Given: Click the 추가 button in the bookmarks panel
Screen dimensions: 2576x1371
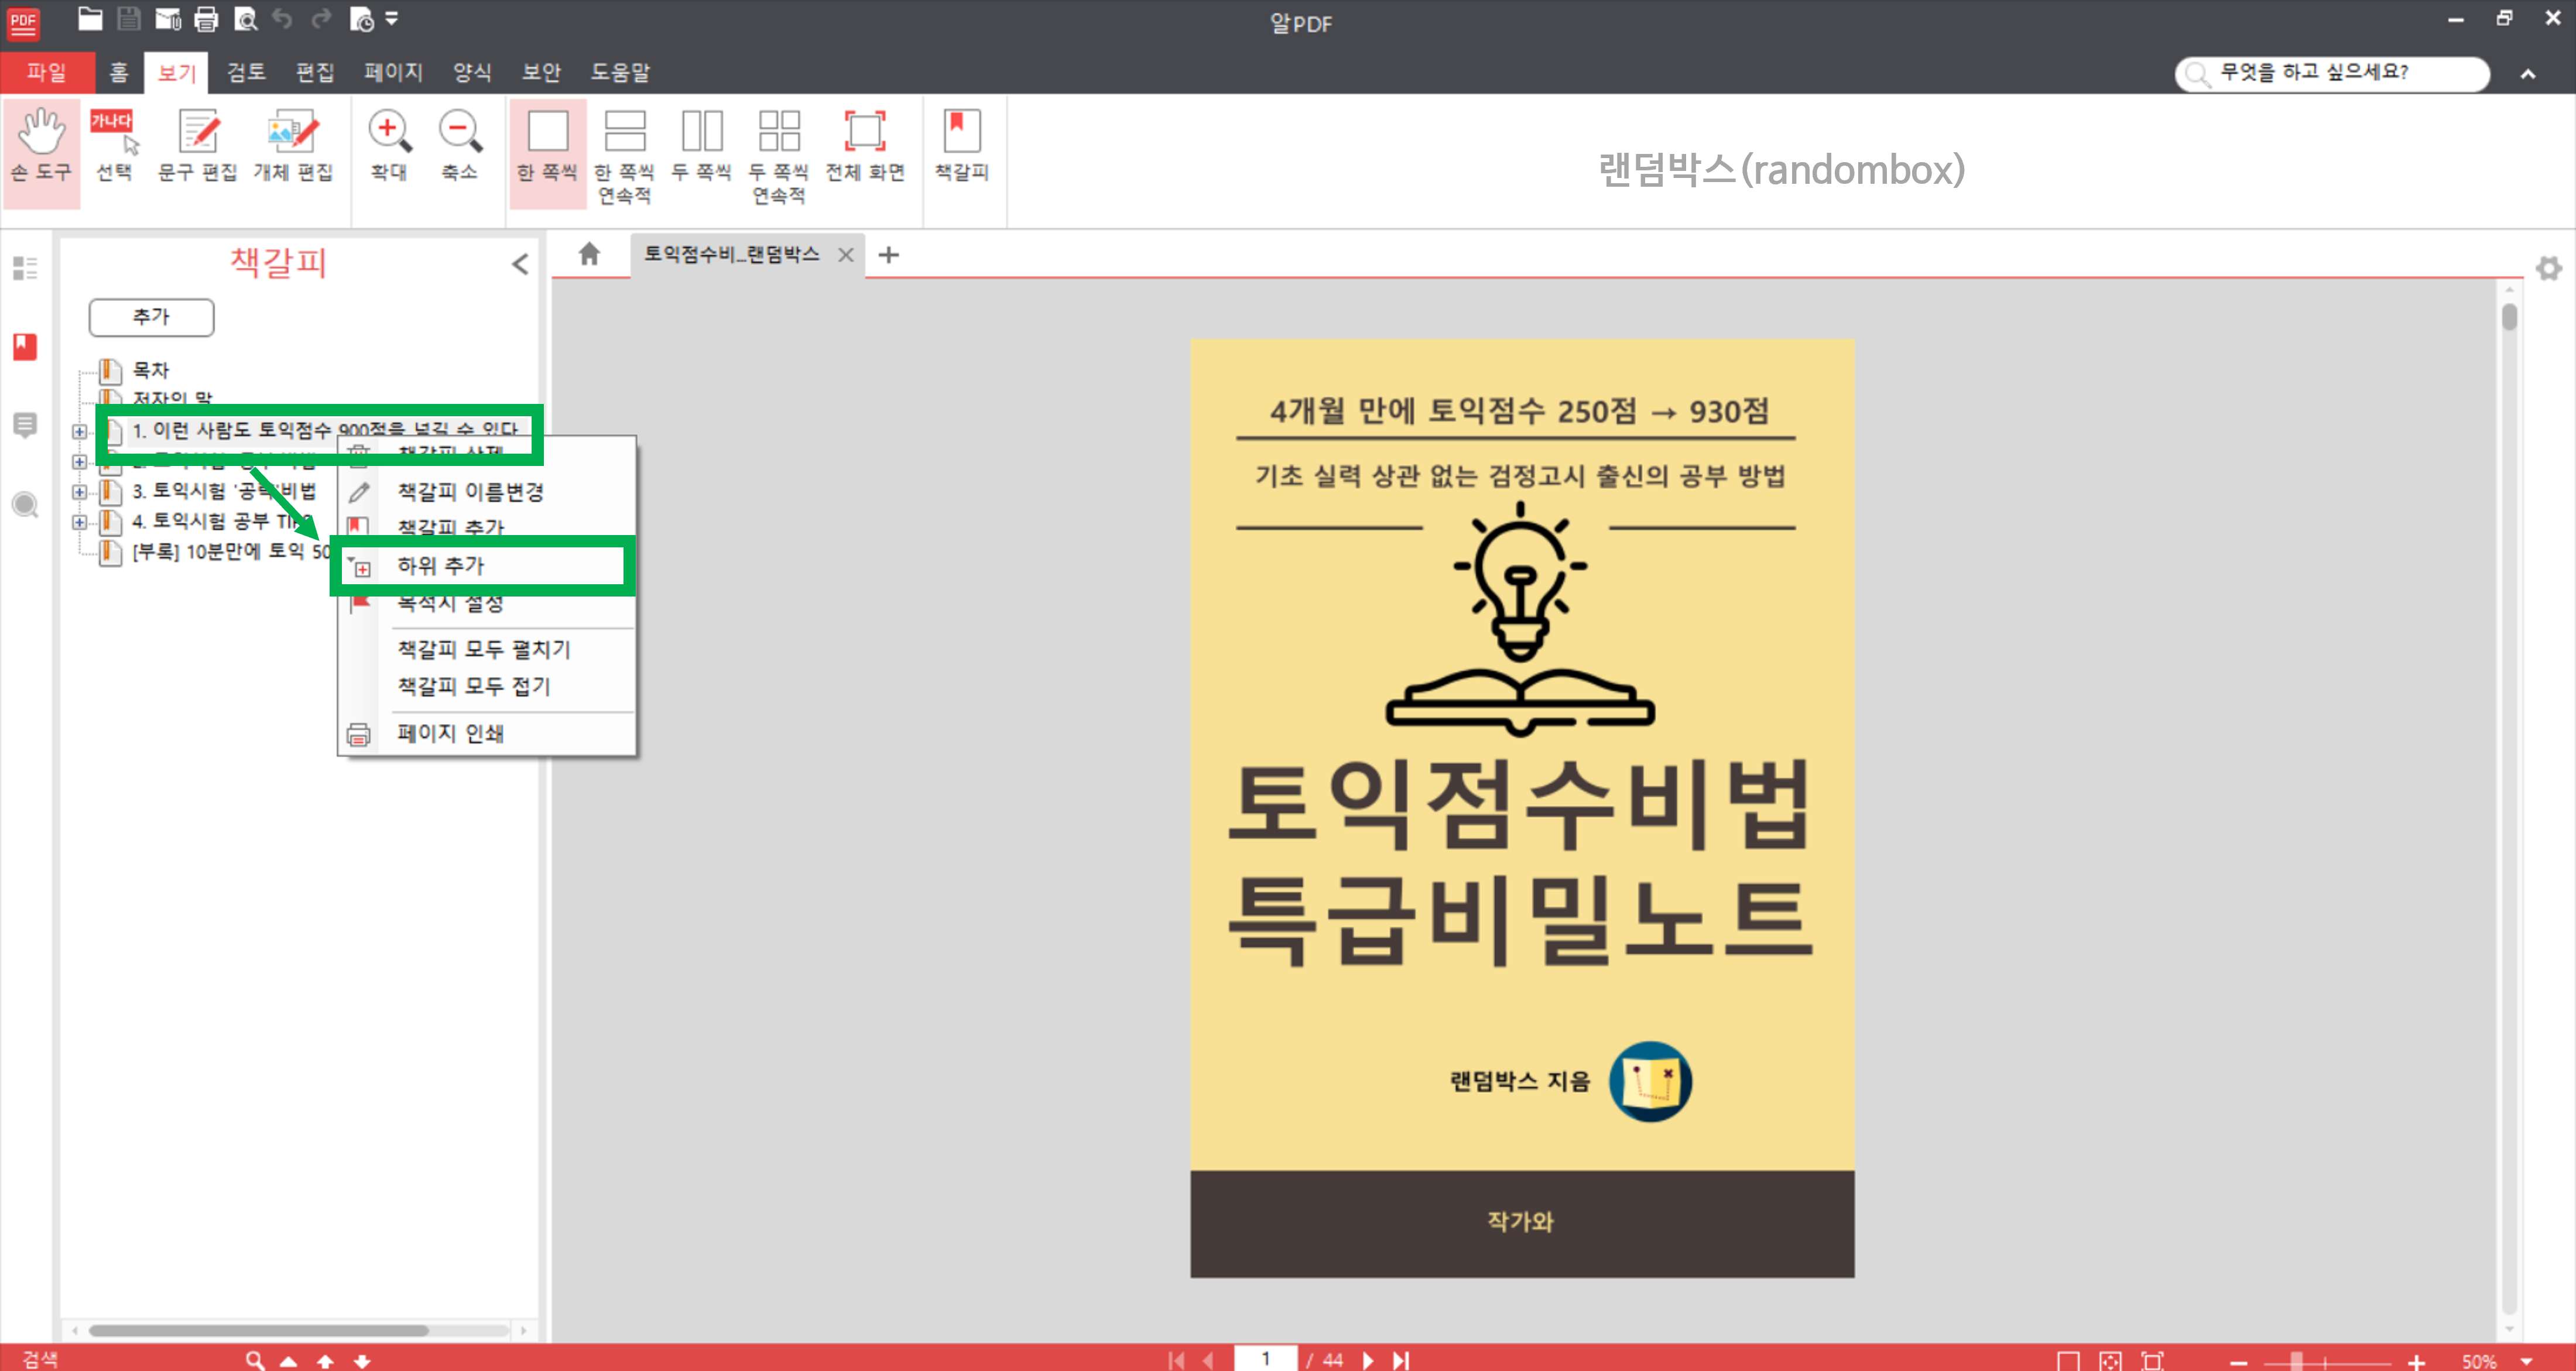Looking at the screenshot, I should (151, 317).
